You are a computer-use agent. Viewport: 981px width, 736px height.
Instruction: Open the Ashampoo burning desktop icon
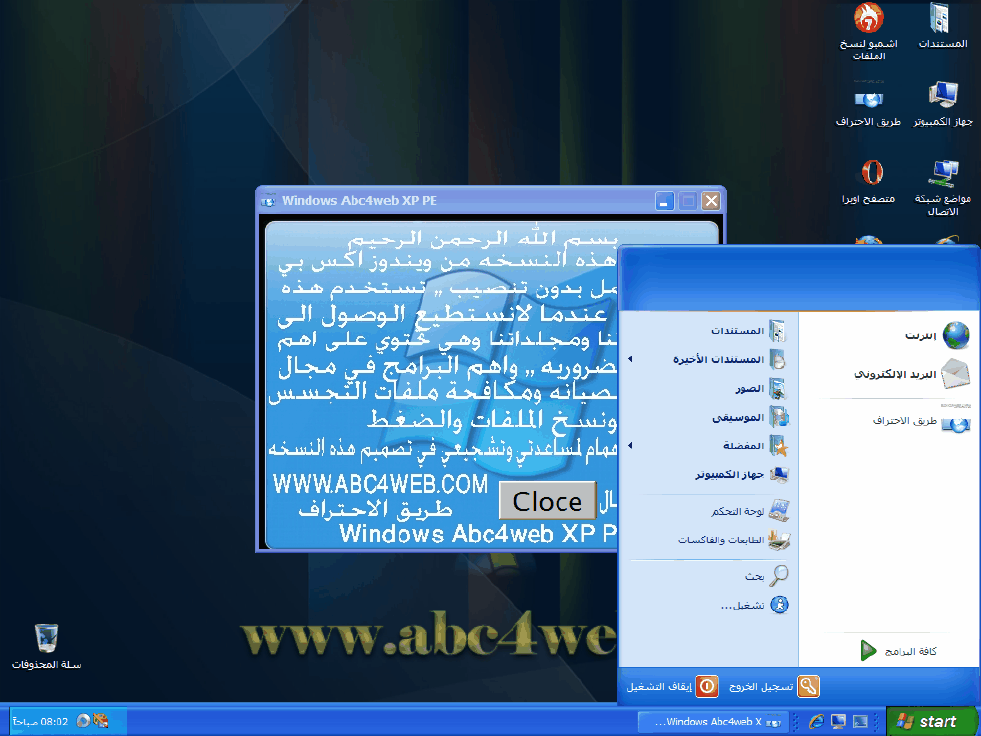(x=868, y=19)
